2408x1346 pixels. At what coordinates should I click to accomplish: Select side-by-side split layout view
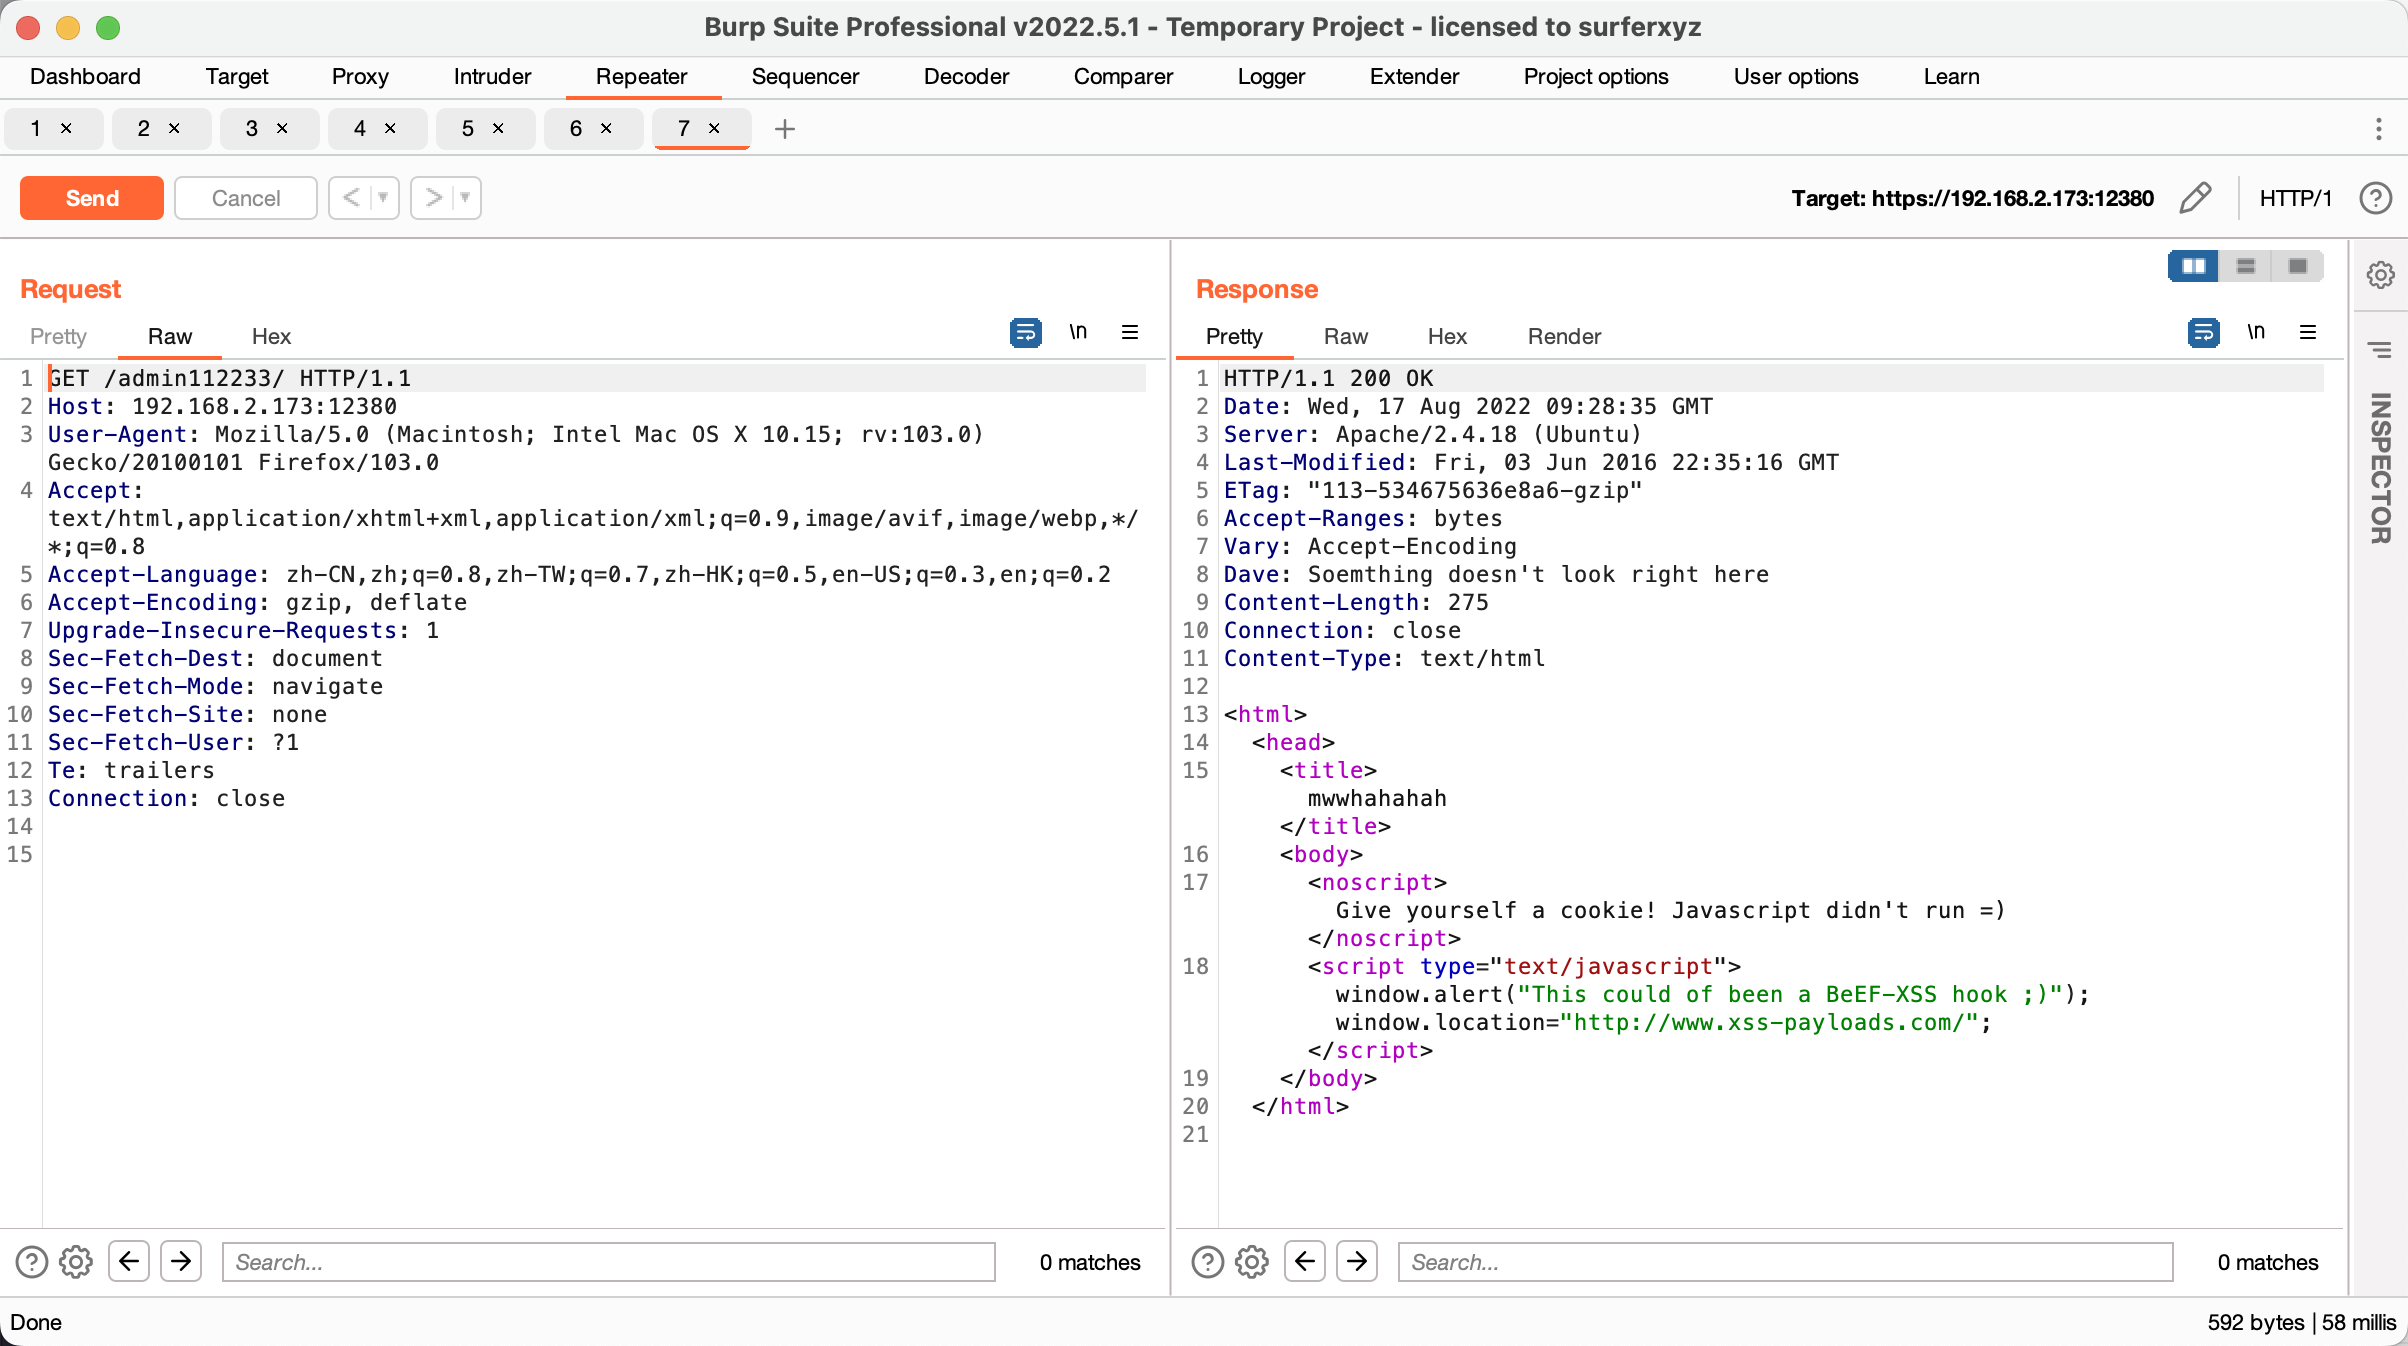pyautogui.click(x=2194, y=266)
